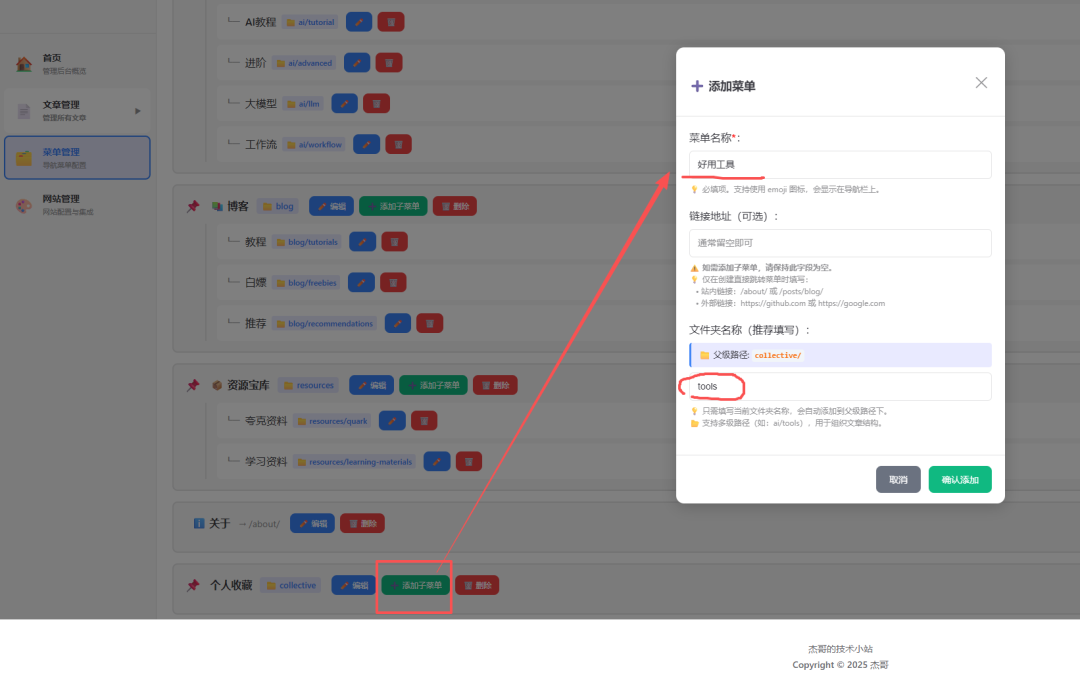Click the edit icon for 白嫖 row
The width and height of the screenshot is (1080, 691).
[361, 283]
